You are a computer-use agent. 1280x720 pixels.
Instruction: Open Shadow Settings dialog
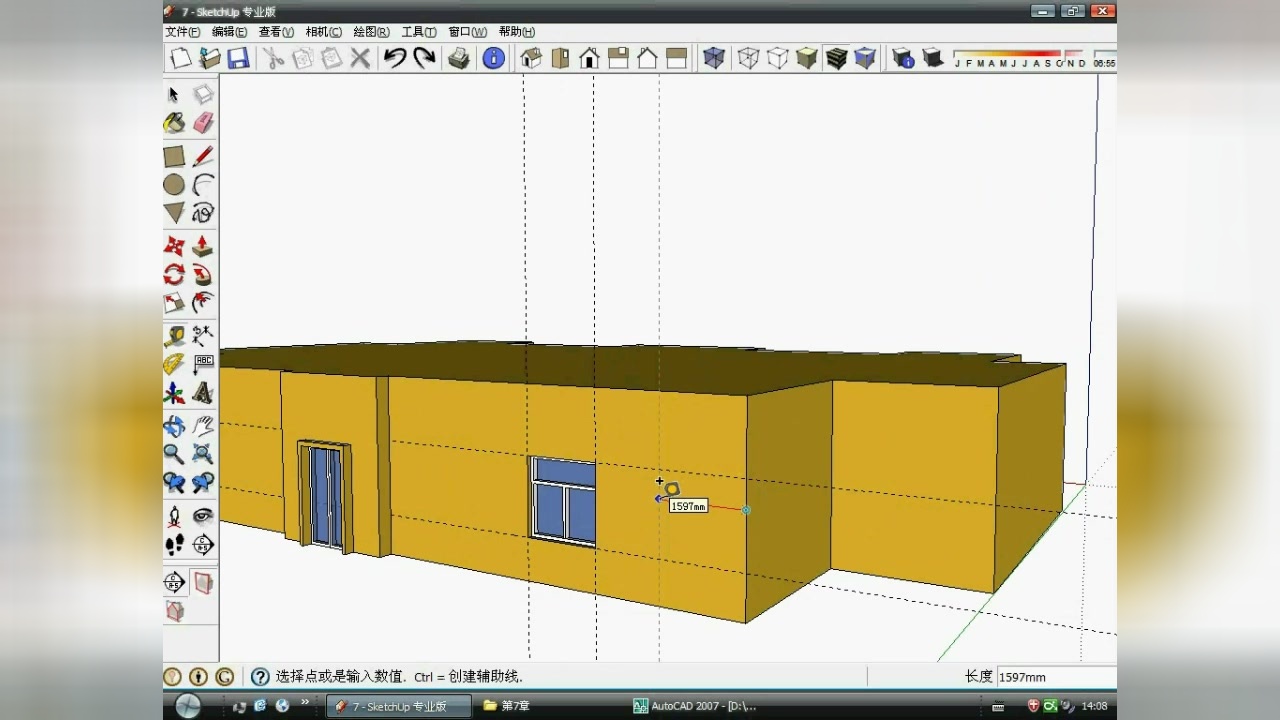[903, 58]
